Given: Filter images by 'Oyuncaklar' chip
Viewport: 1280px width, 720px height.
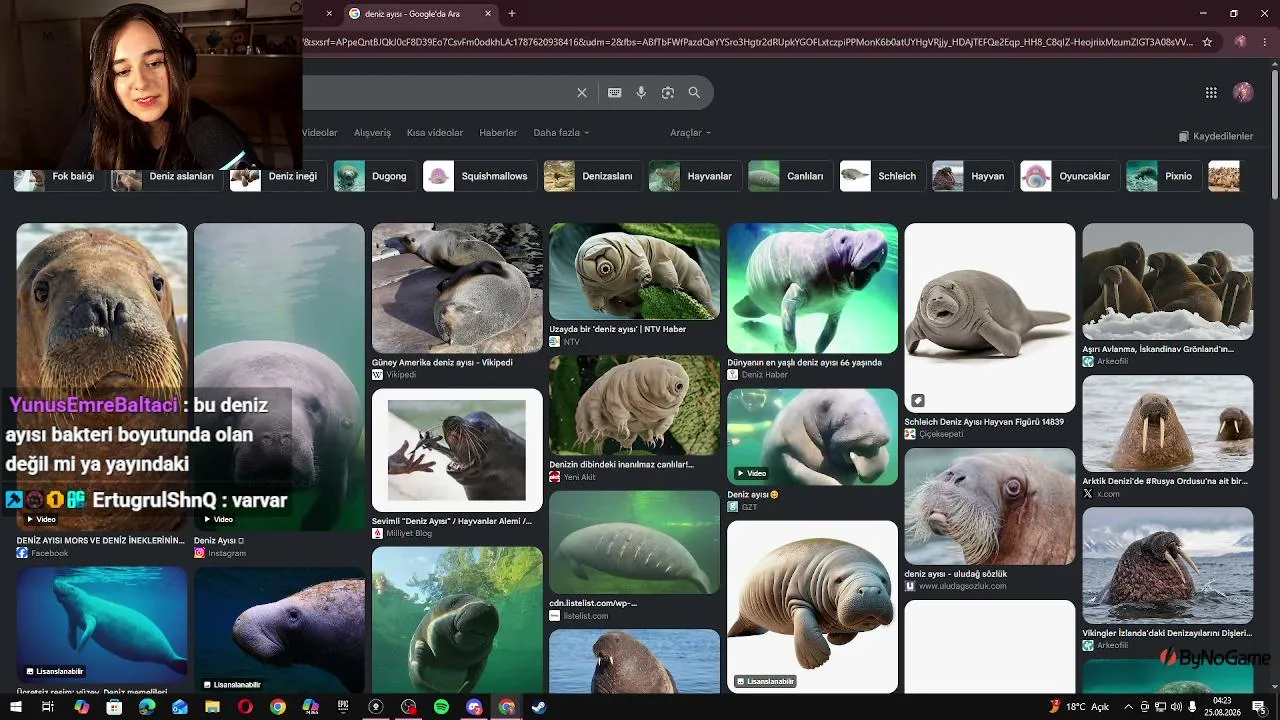Looking at the screenshot, I should (x=1070, y=176).
